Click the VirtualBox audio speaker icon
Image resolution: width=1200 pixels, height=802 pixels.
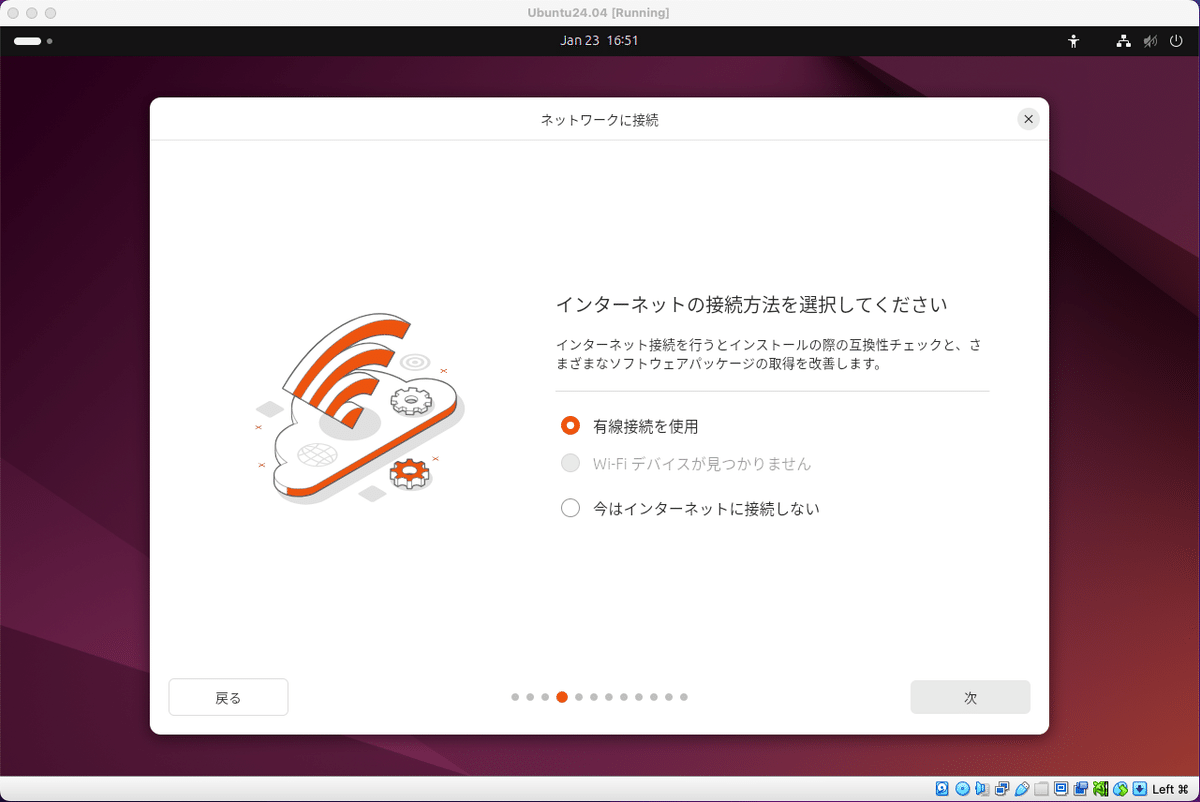[x=982, y=789]
